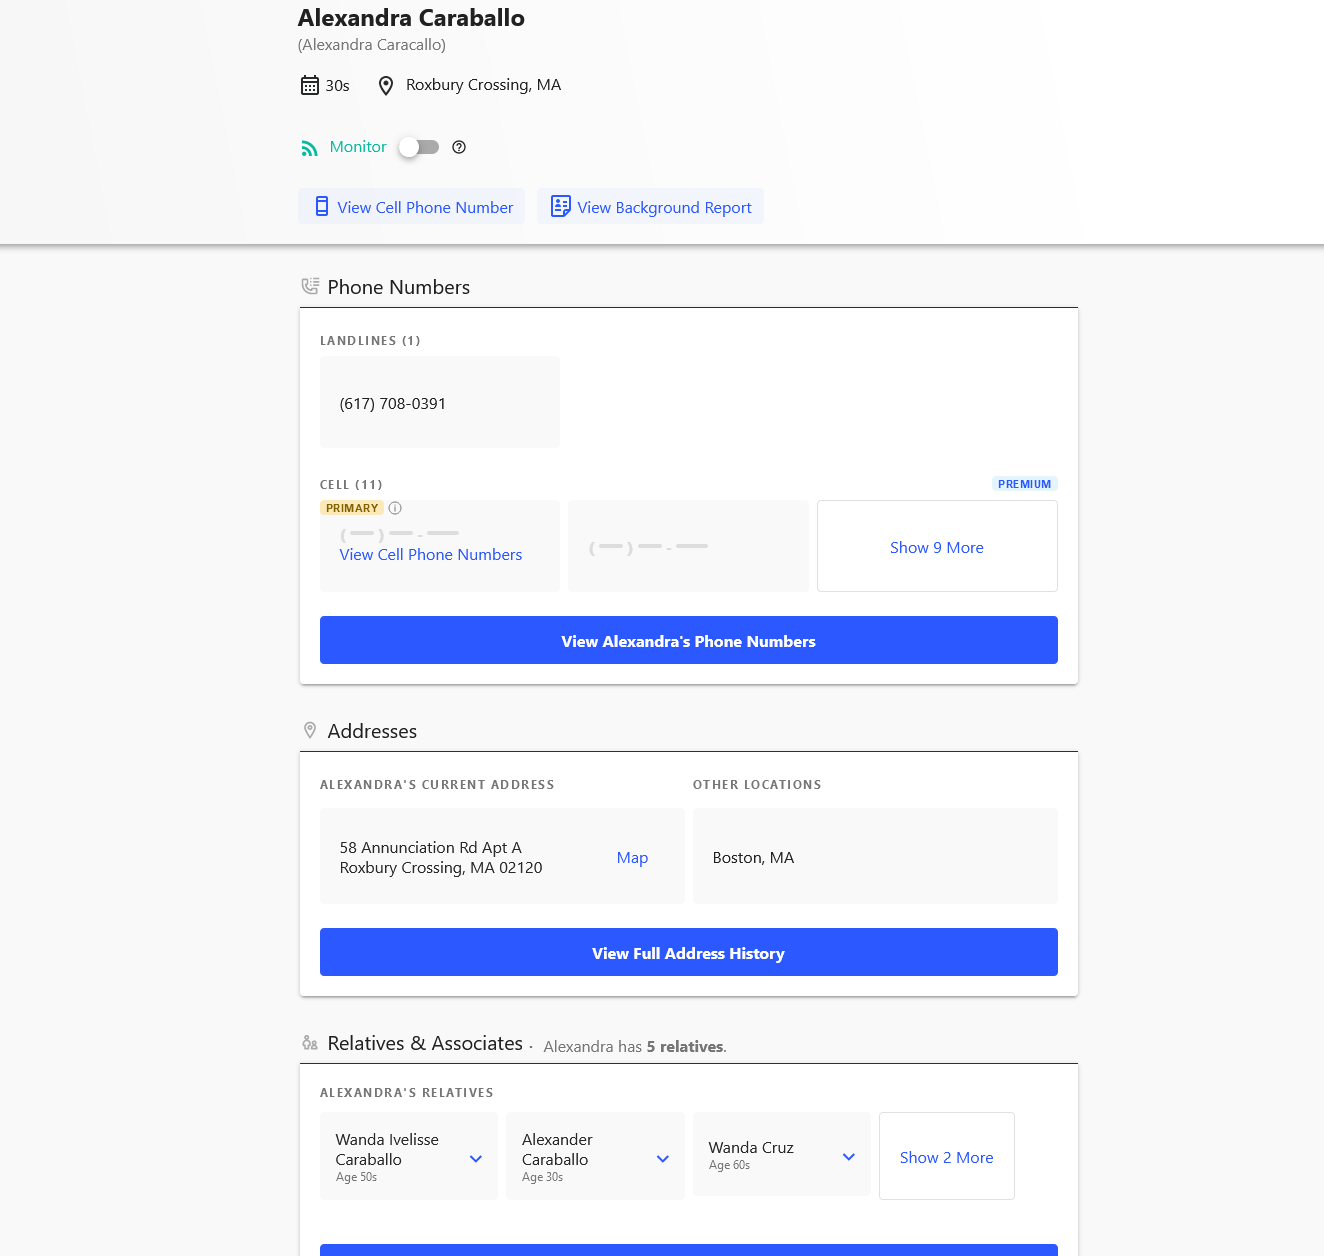
Task: Click View Alexandra's Phone Numbers button
Action: [689, 640]
